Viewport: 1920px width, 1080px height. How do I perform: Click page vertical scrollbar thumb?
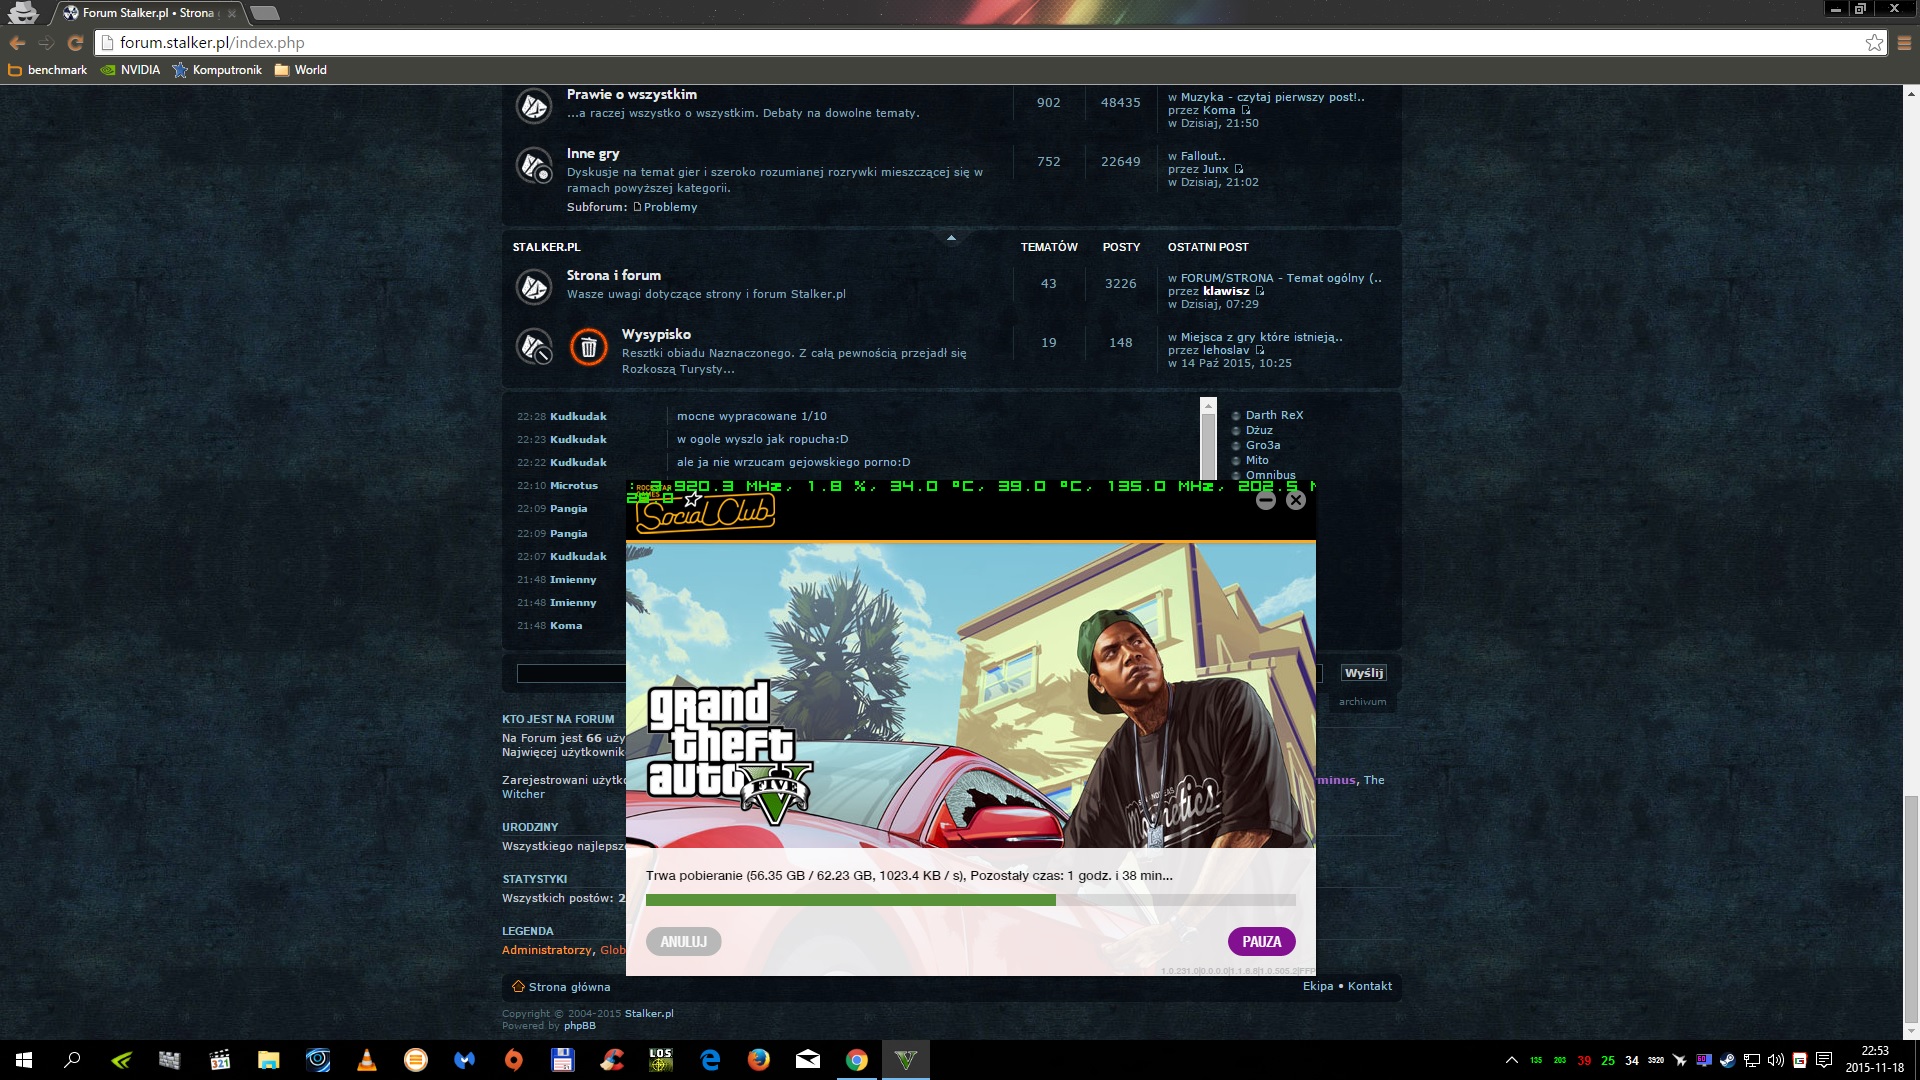pyautogui.click(x=1911, y=908)
